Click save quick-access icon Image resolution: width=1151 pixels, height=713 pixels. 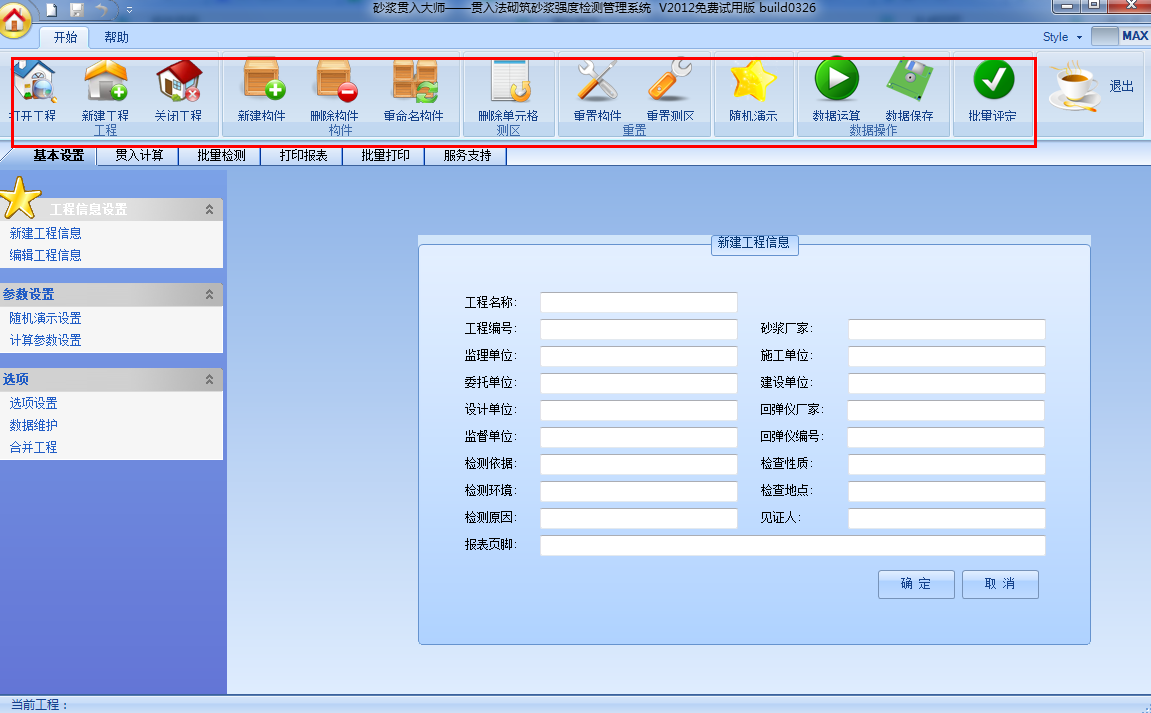point(76,10)
